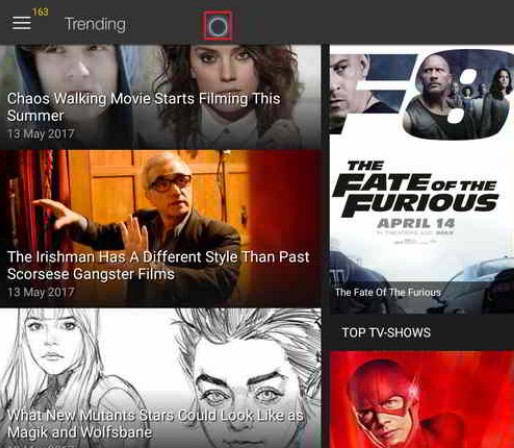Open the hamburger navigation menu
Image resolution: width=514 pixels, height=448 pixels.
[x=22, y=23]
